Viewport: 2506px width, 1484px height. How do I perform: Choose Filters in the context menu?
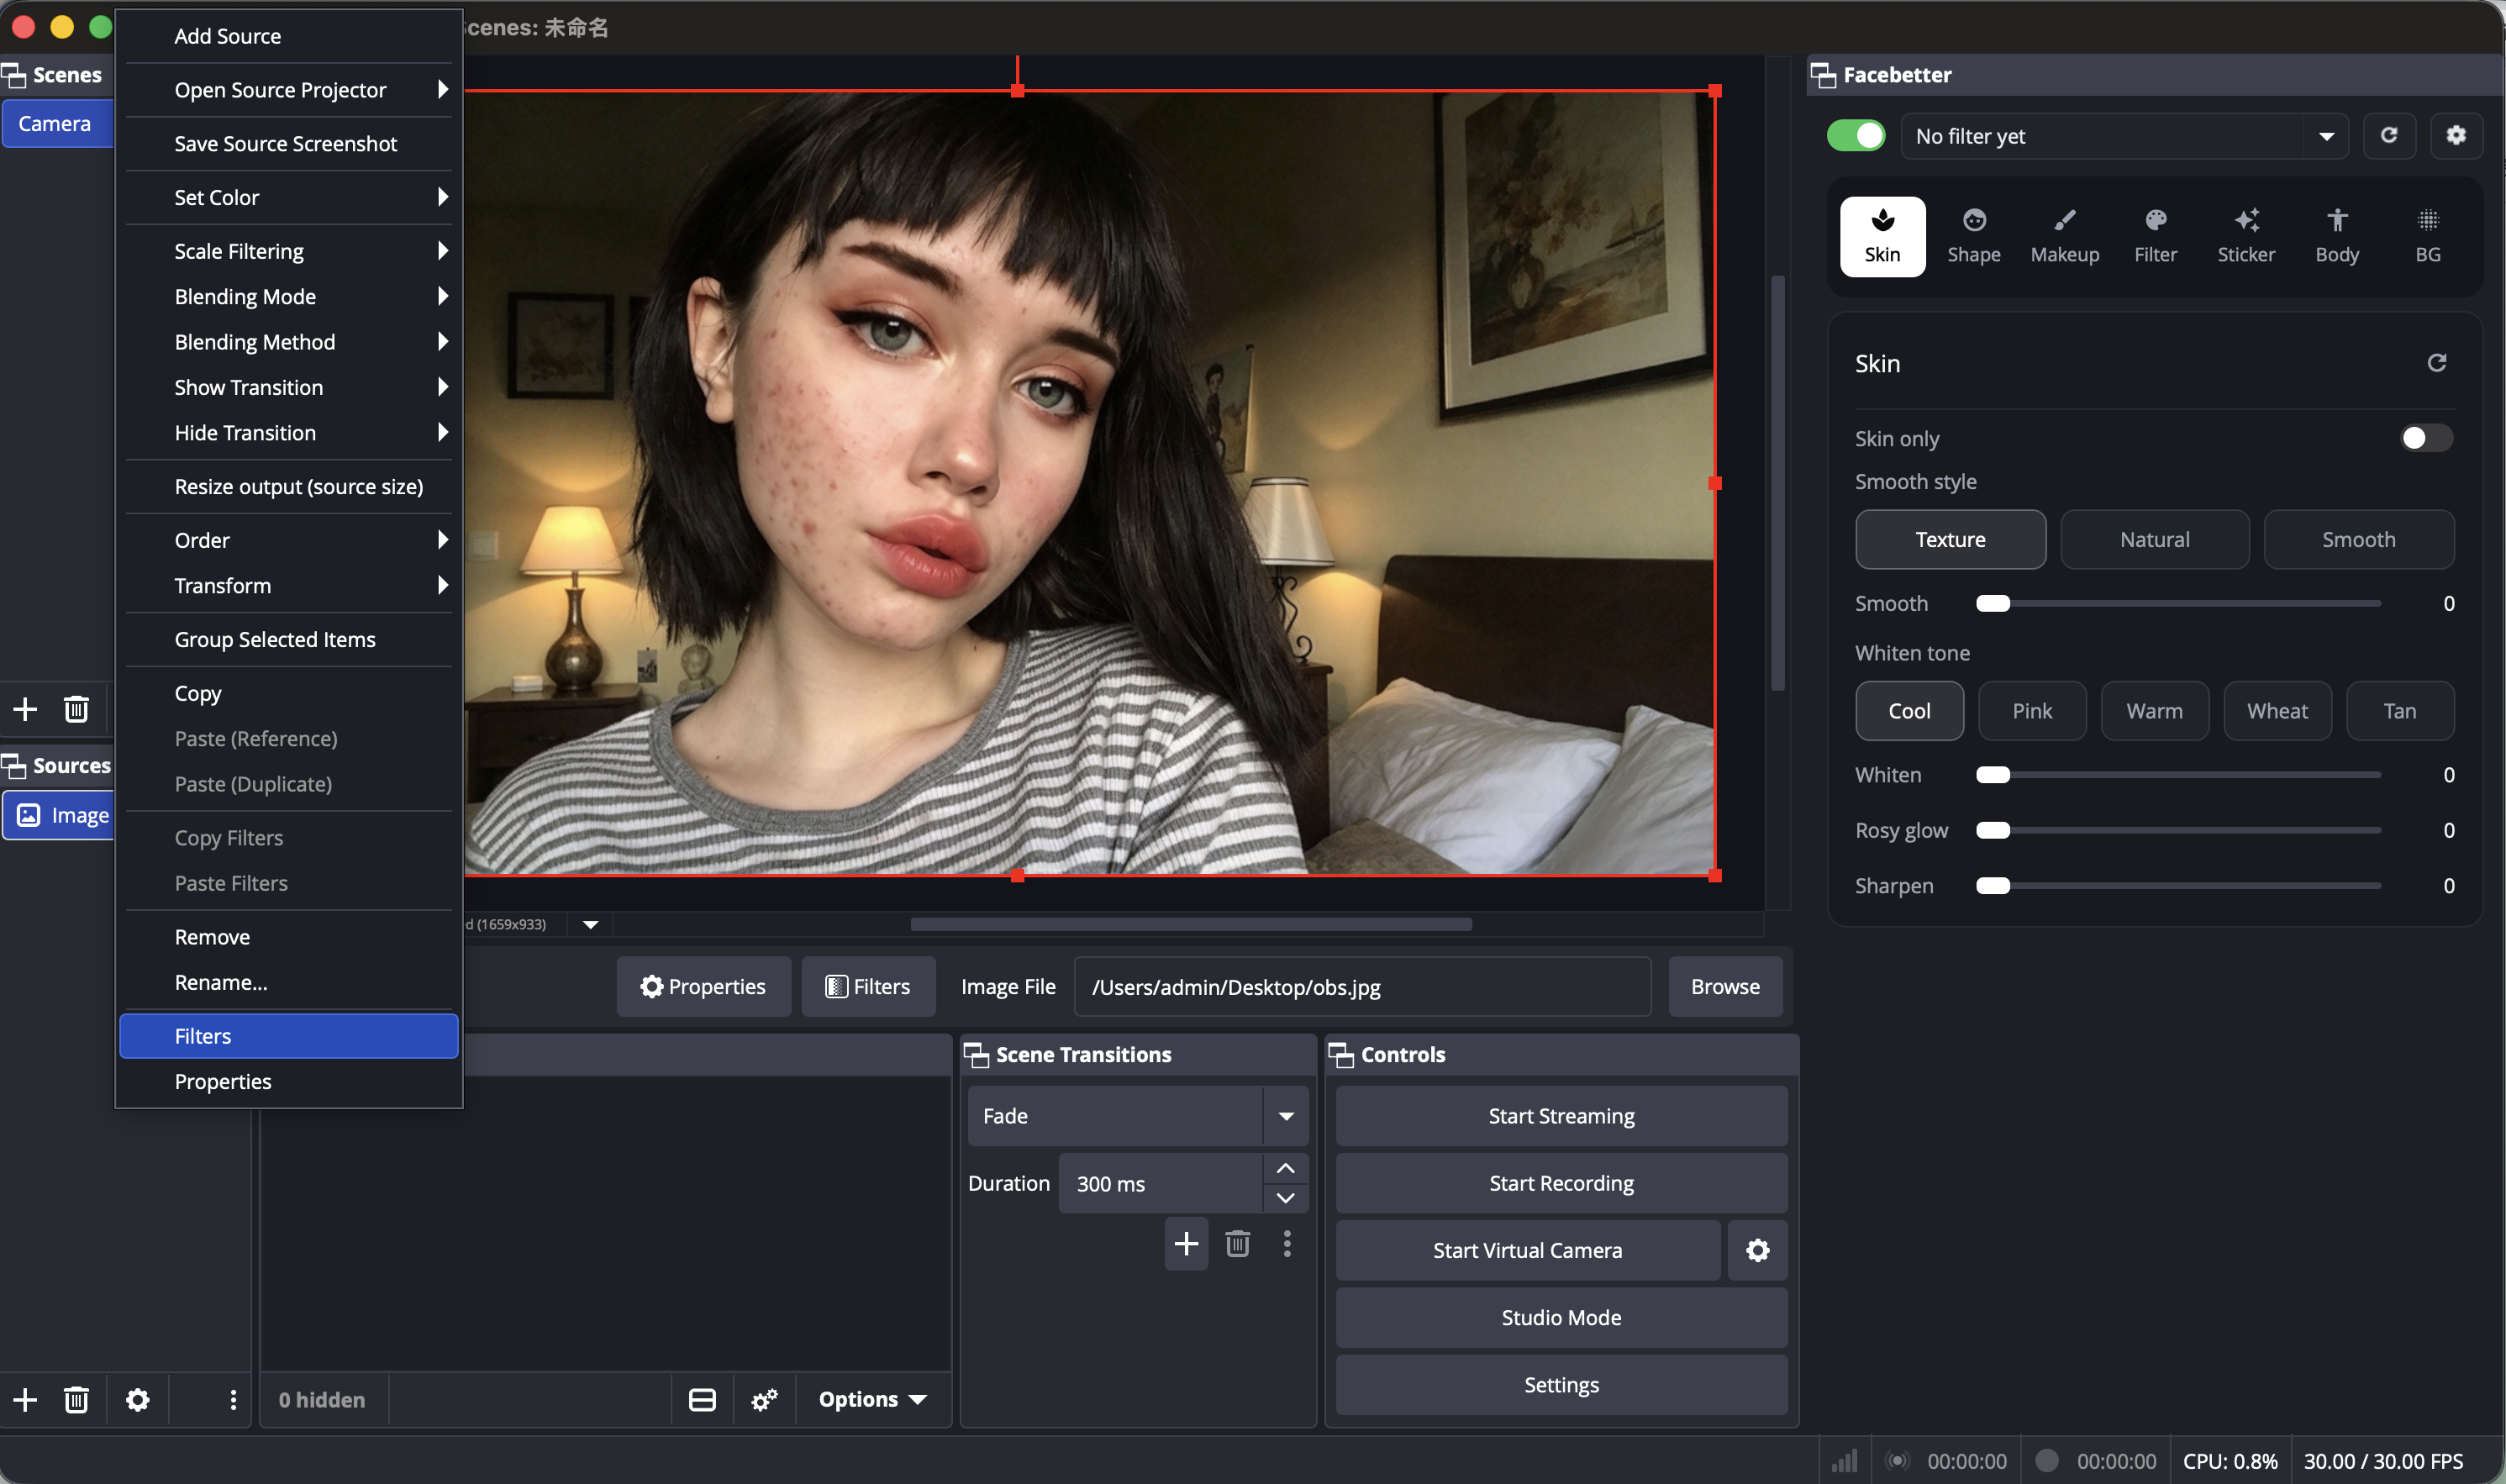pos(289,1035)
